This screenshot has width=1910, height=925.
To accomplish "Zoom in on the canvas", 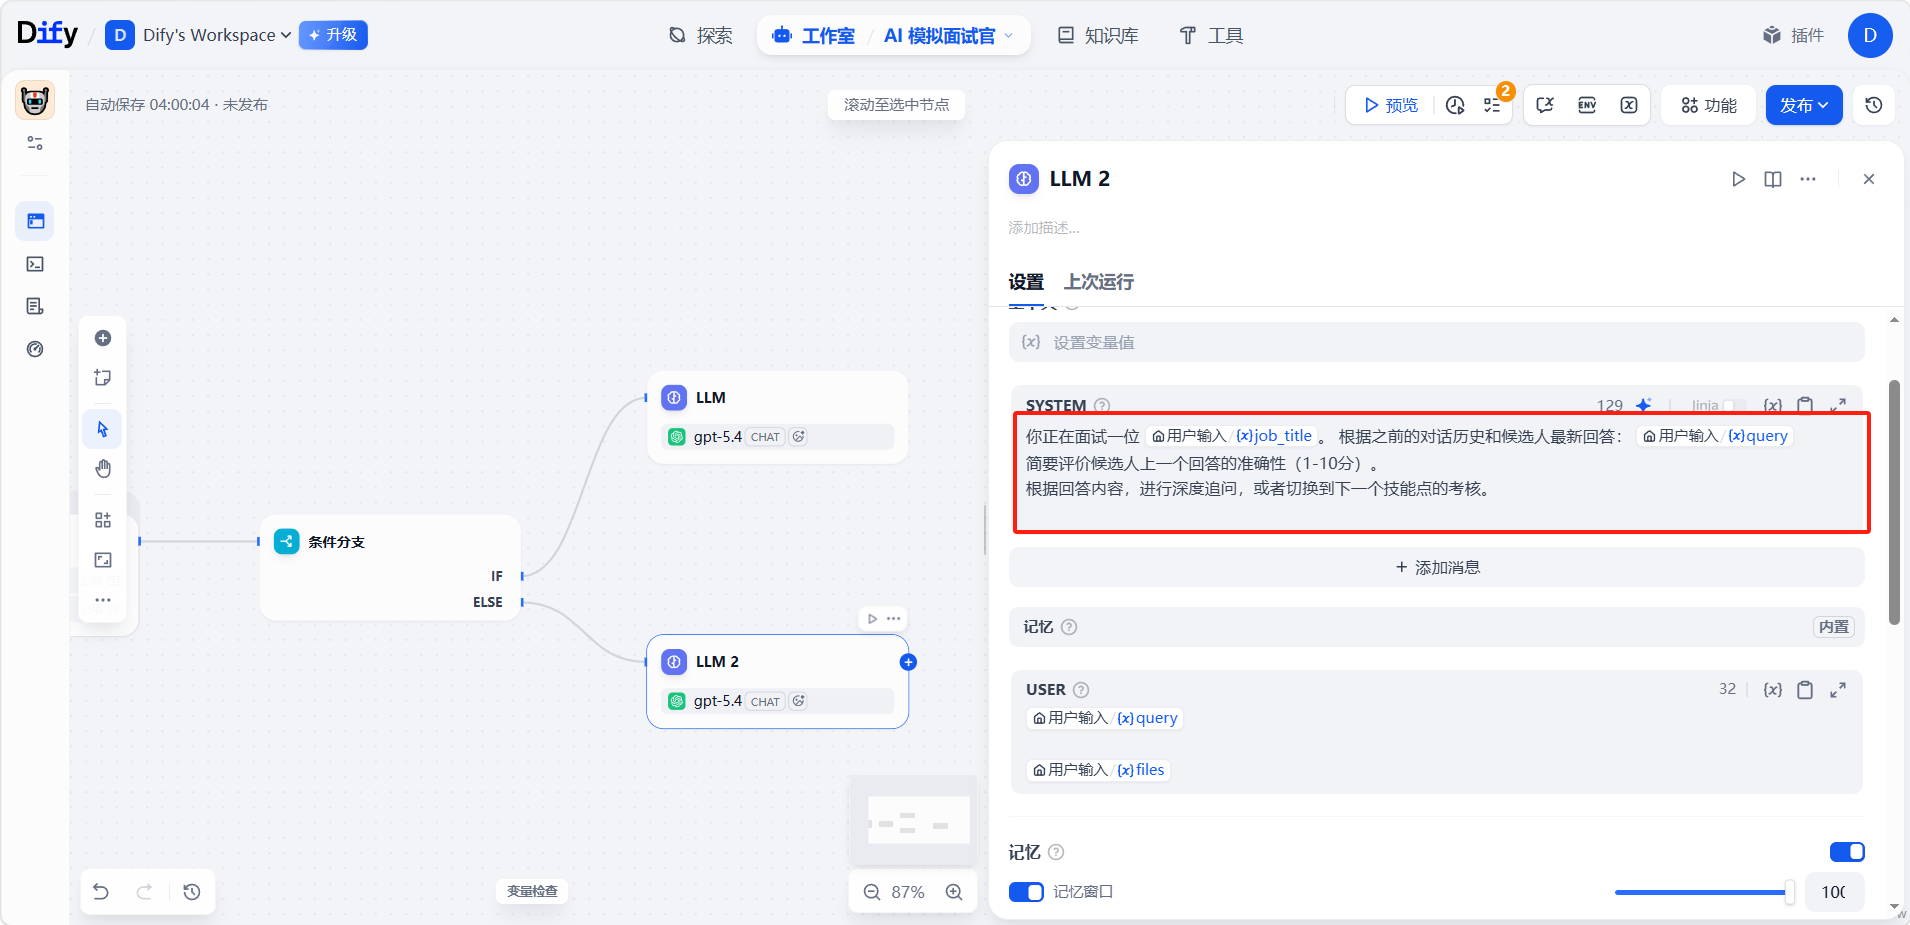I will point(954,892).
